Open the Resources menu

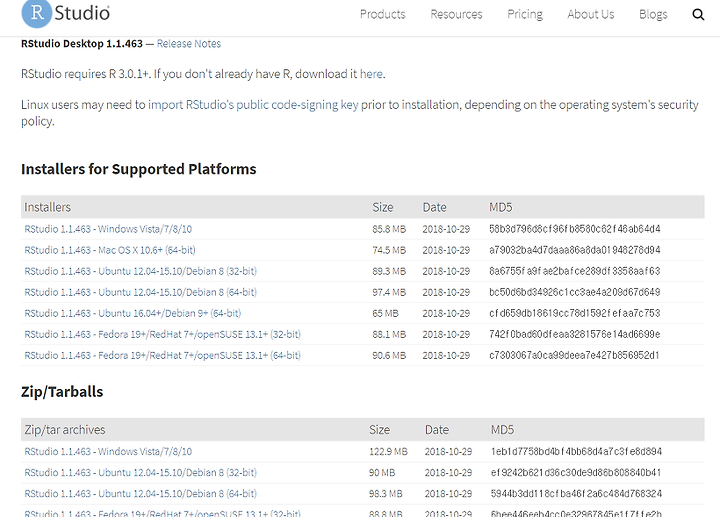tap(456, 14)
